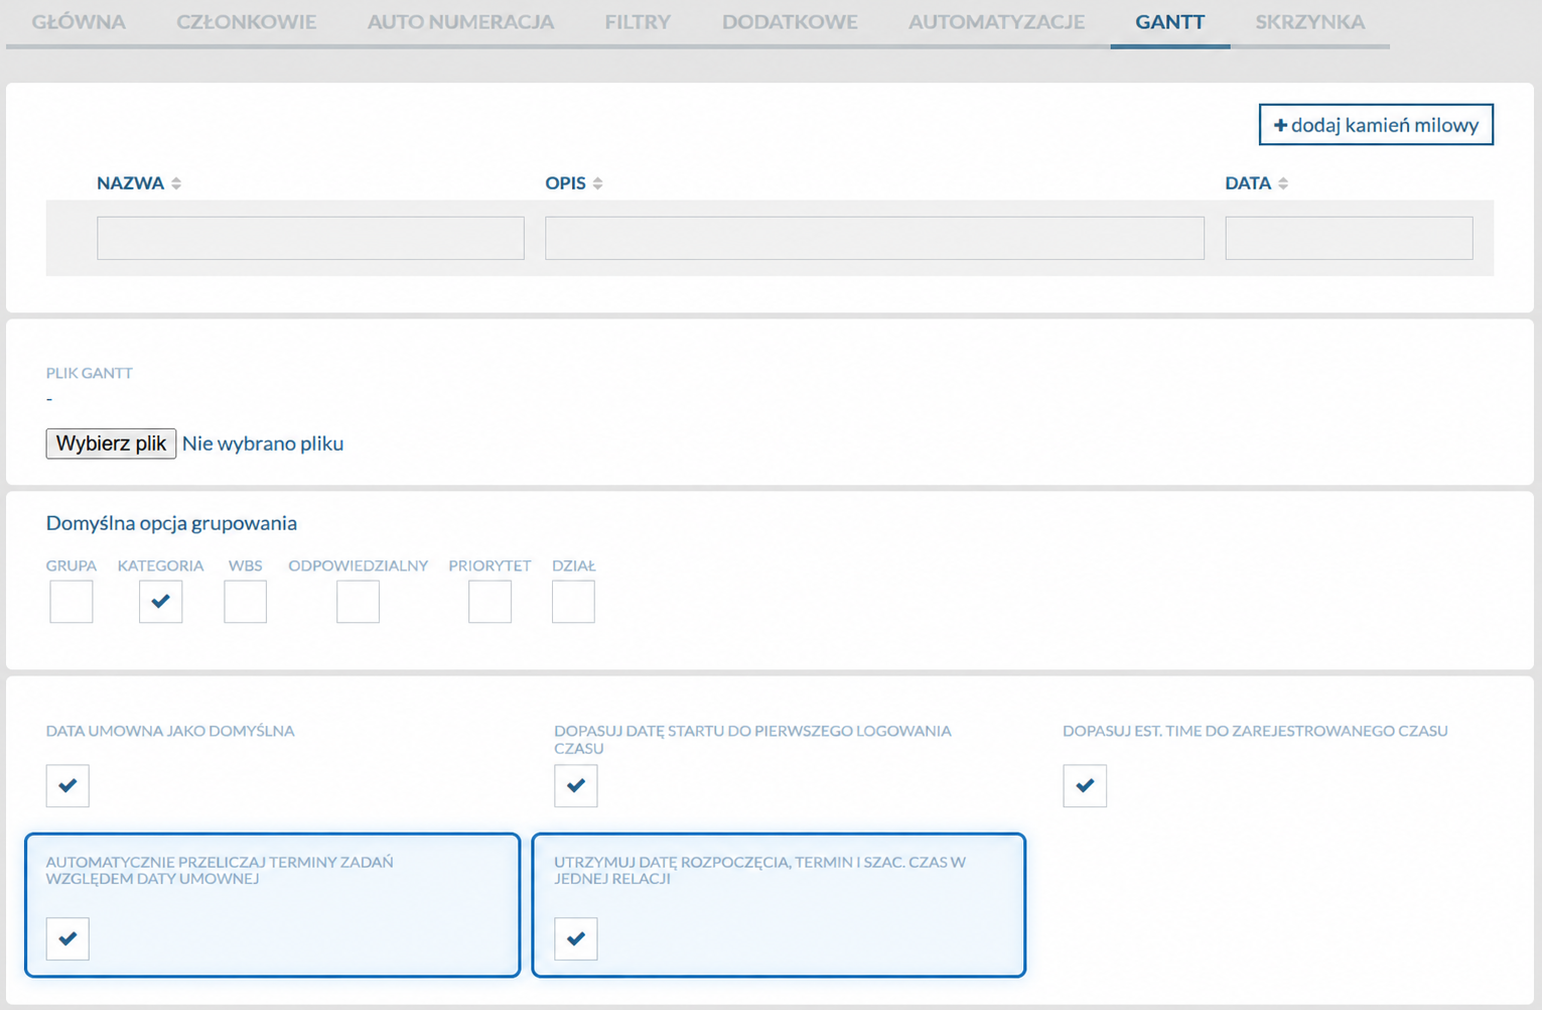Image resolution: width=1542 pixels, height=1010 pixels.
Task: Open the SKRZYNKA tab
Action: click(x=1310, y=22)
